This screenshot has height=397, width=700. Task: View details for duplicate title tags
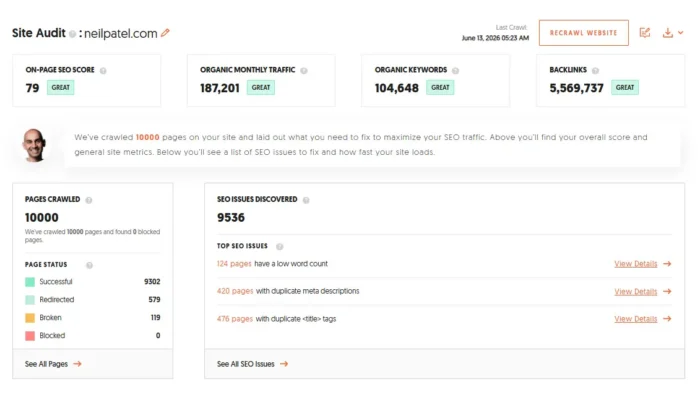click(x=635, y=319)
